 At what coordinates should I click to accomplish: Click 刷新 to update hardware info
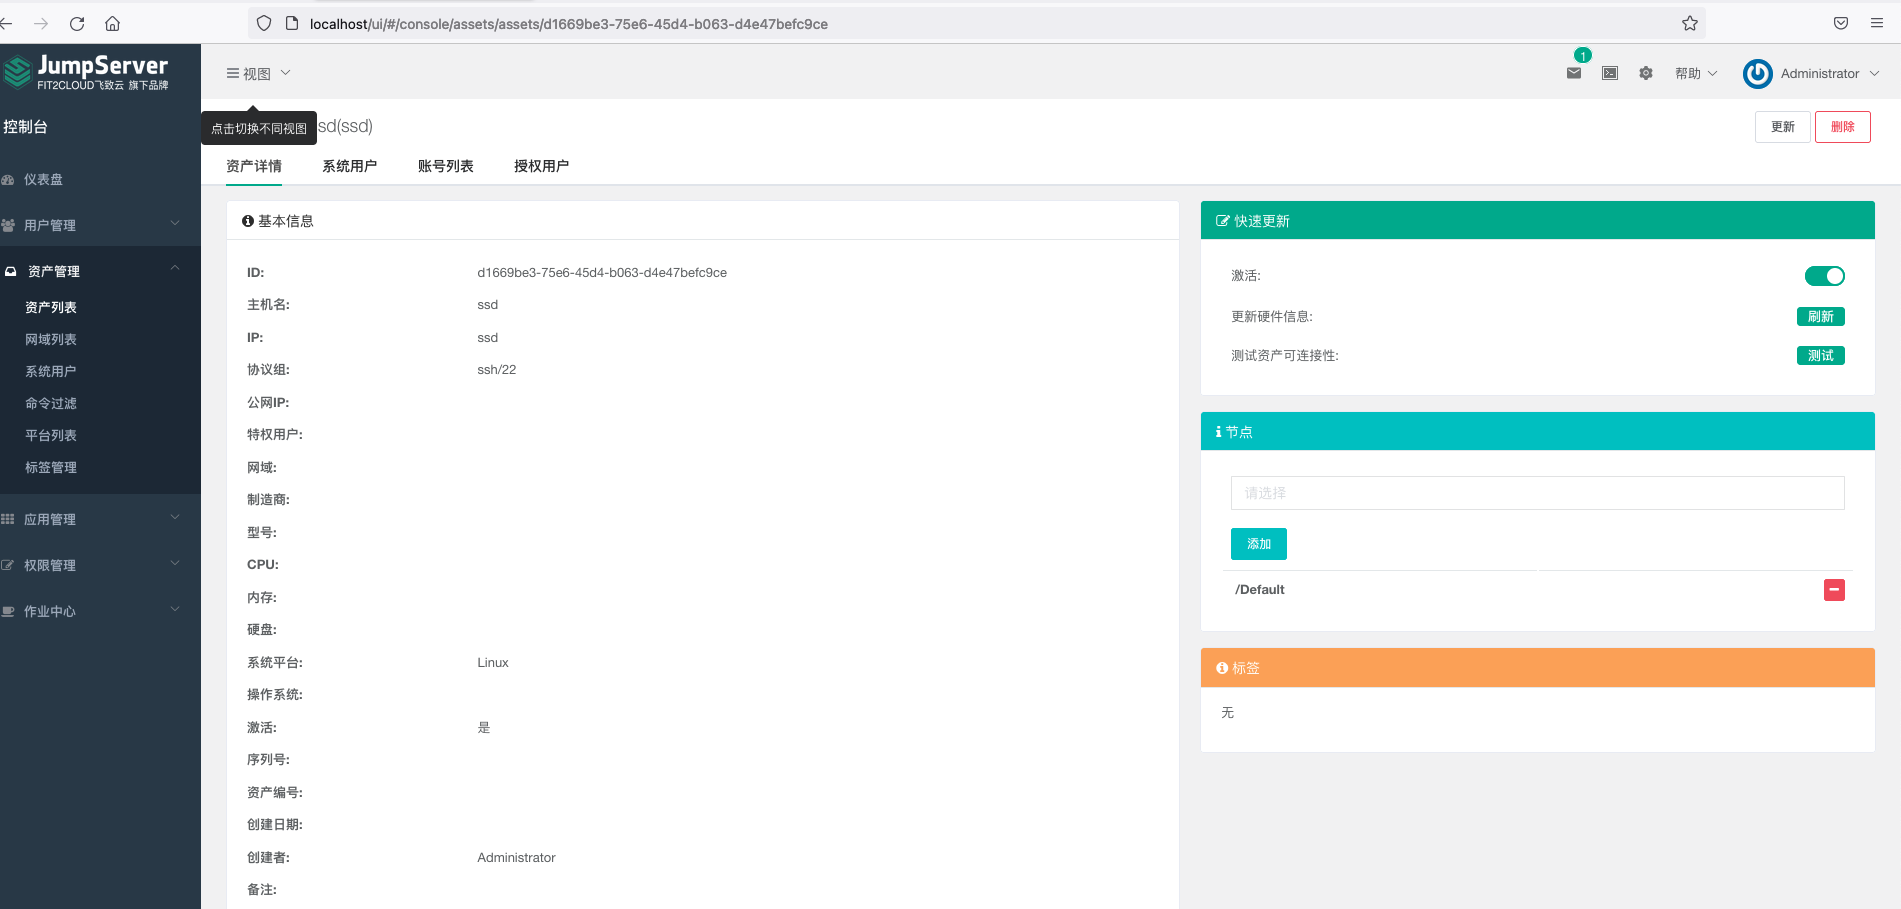tap(1821, 317)
